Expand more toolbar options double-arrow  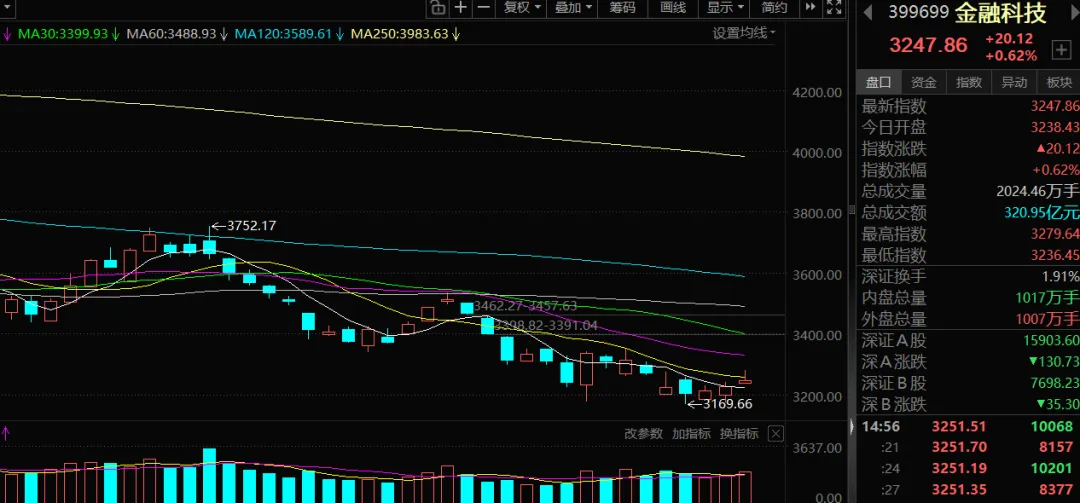tap(811, 8)
